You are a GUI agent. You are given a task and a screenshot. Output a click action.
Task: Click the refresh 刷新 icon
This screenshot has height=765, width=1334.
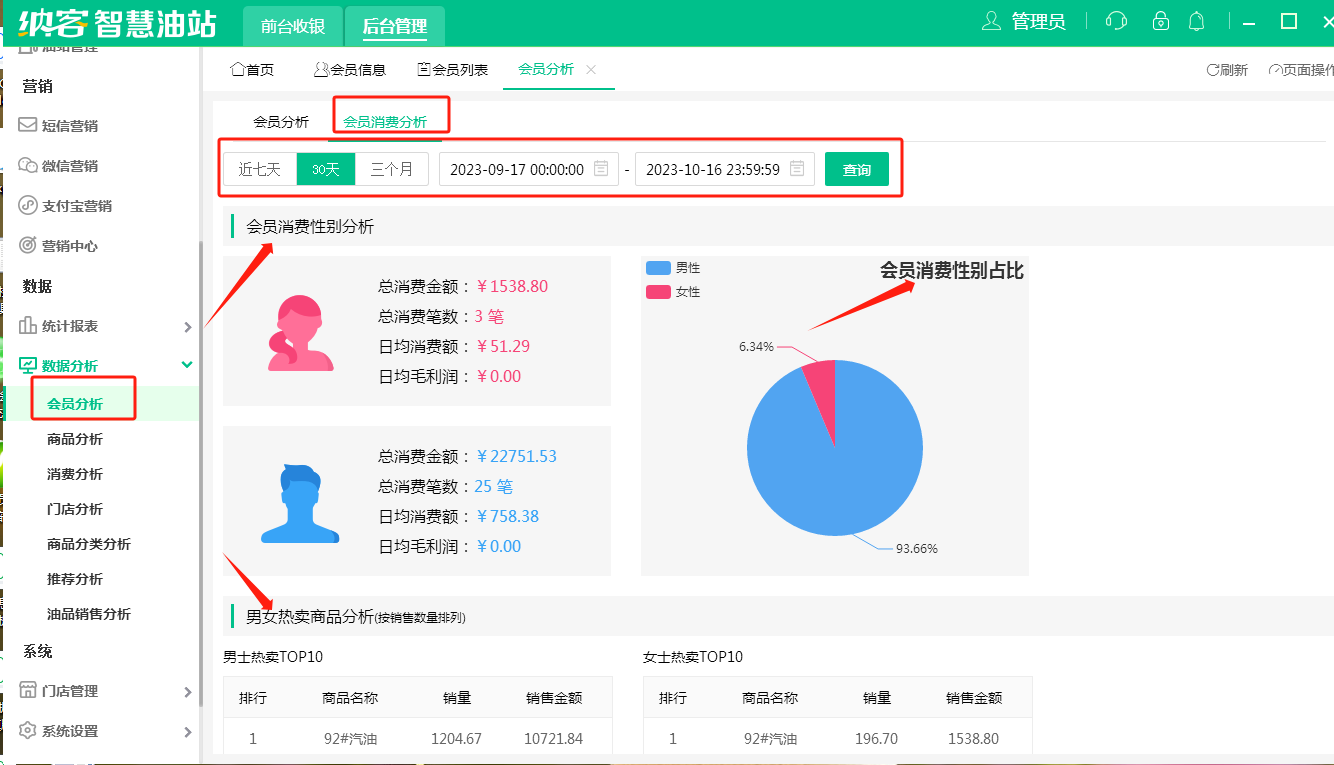pos(1213,70)
